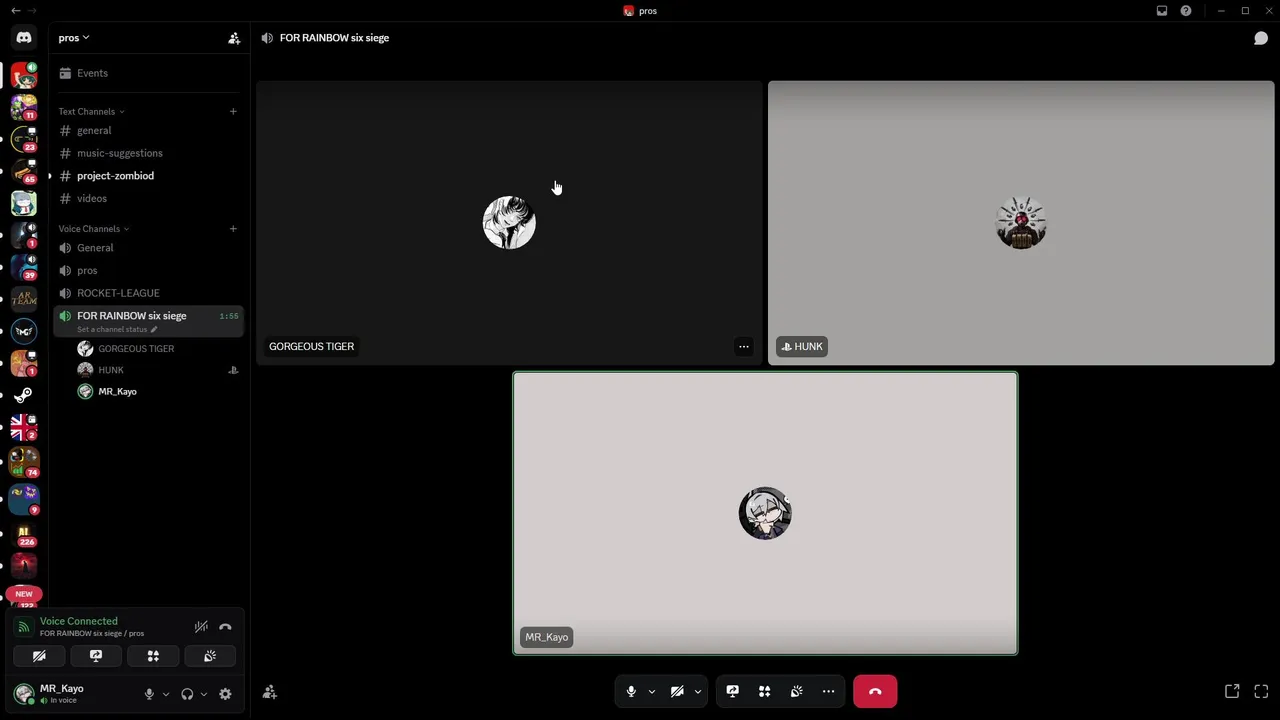Screen dimensions: 1280x720
Task: Disconnect with the red hang-up button
Action: pos(875,691)
